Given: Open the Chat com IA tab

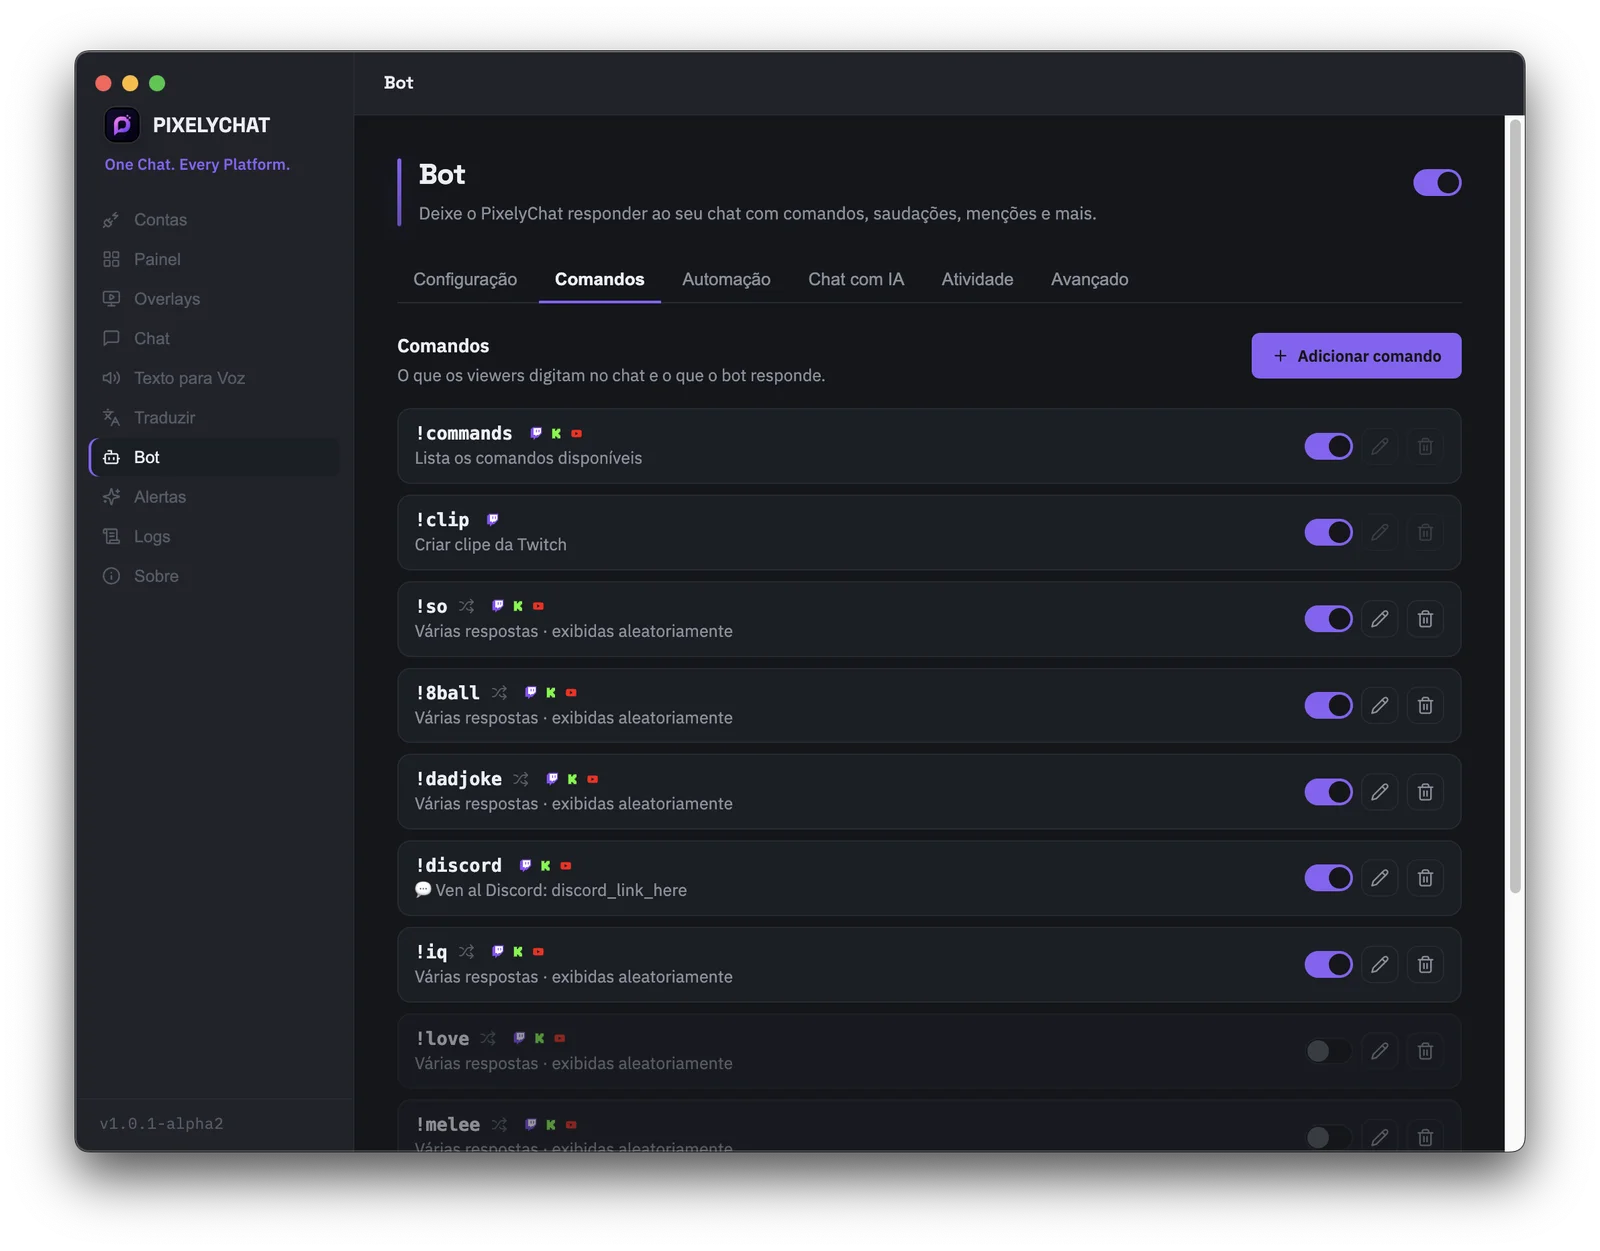Looking at the screenshot, I should tap(856, 279).
